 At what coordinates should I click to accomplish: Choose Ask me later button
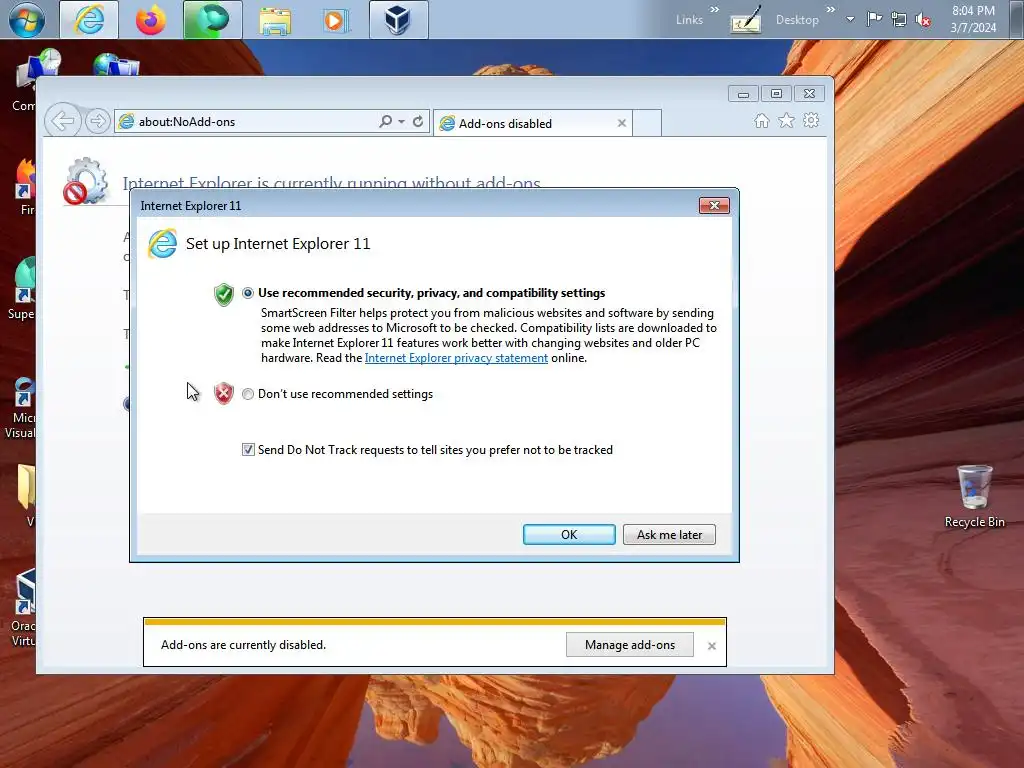click(x=669, y=534)
